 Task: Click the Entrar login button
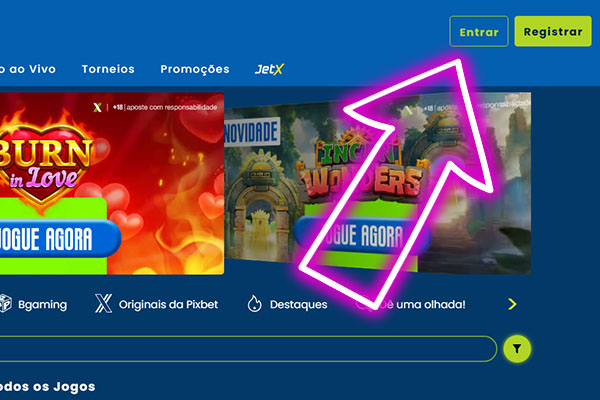pos(479,31)
